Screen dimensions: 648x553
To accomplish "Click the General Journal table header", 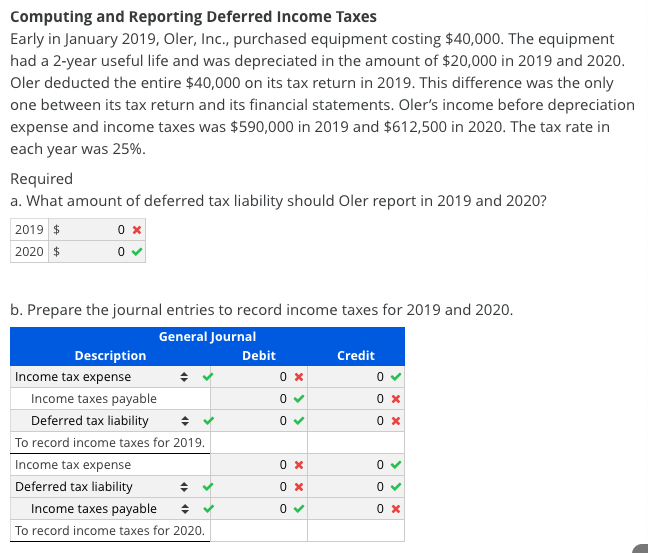I will [x=207, y=336].
